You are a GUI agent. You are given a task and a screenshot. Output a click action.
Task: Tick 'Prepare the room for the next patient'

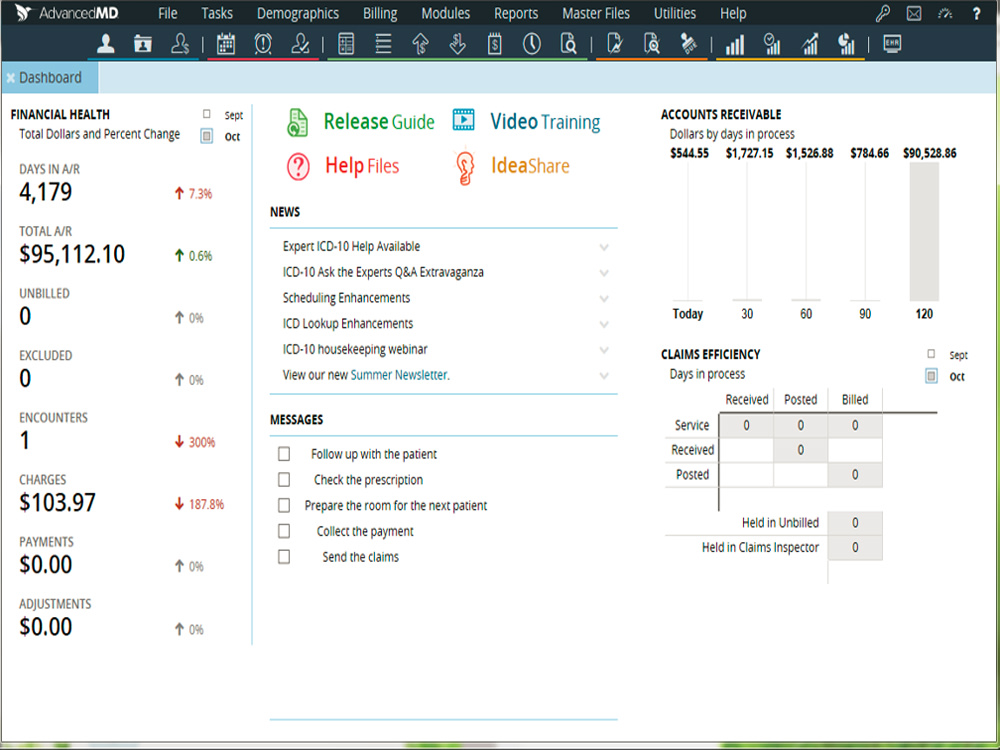click(284, 505)
